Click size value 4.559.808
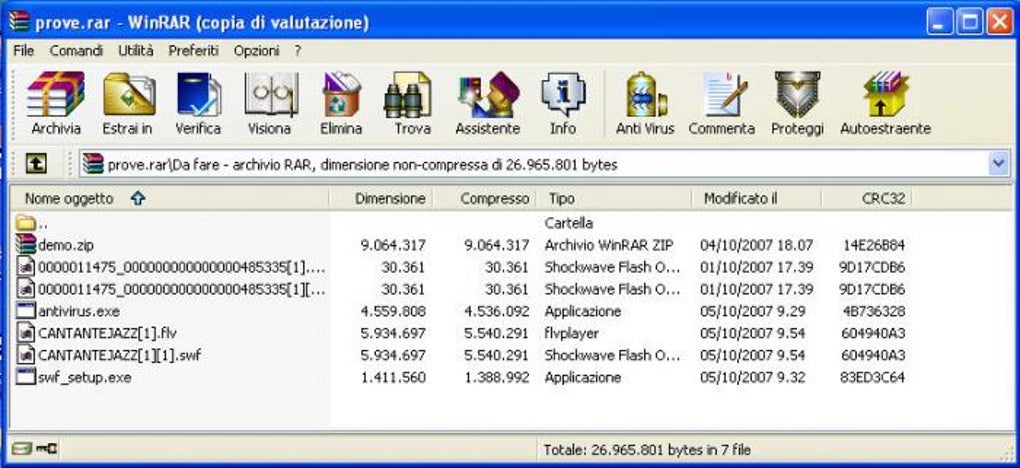 (x=393, y=311)
